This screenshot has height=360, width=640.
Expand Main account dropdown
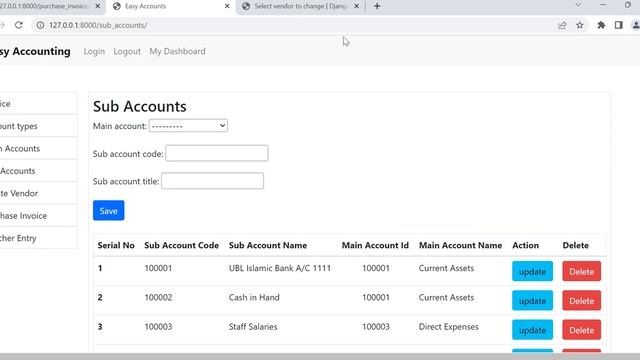click(188, 126)
